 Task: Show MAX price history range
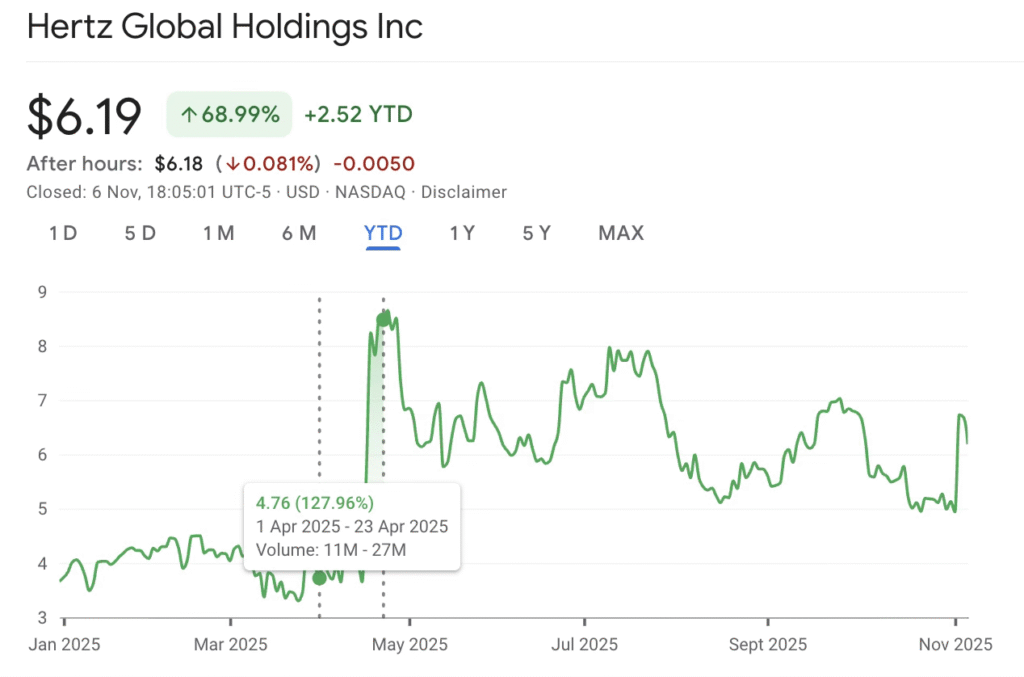click(x=621, y=233)
